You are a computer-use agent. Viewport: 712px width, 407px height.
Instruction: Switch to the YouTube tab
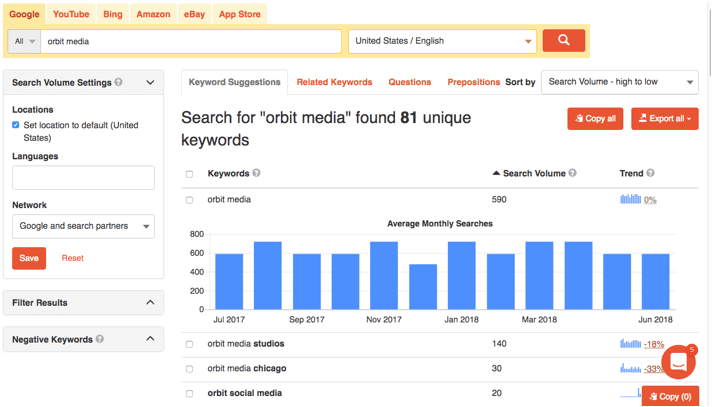71,14
